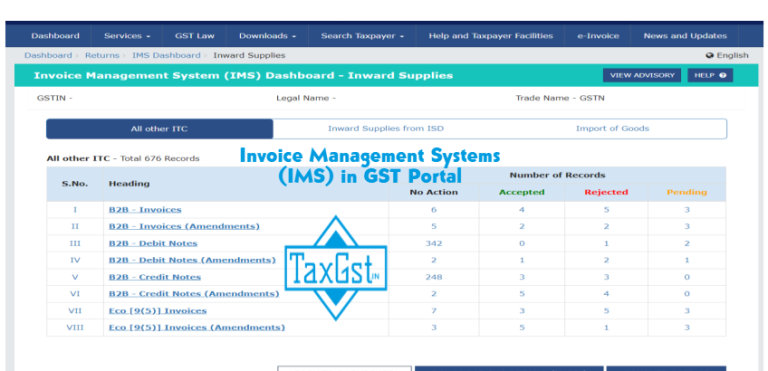Open Help and Taxpayer Facilities
The image size is (768, 371).
point(490,36)
